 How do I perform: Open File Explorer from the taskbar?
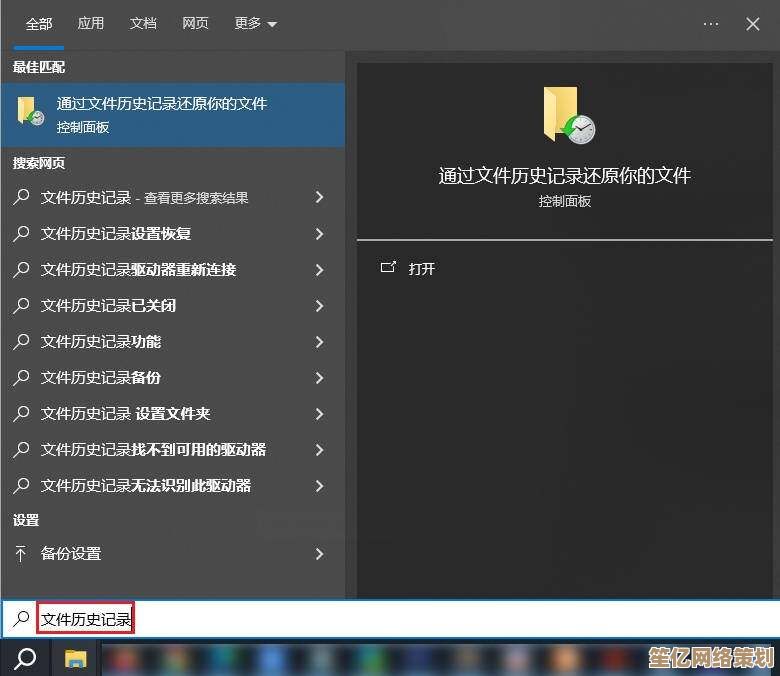tap(76, 658)
